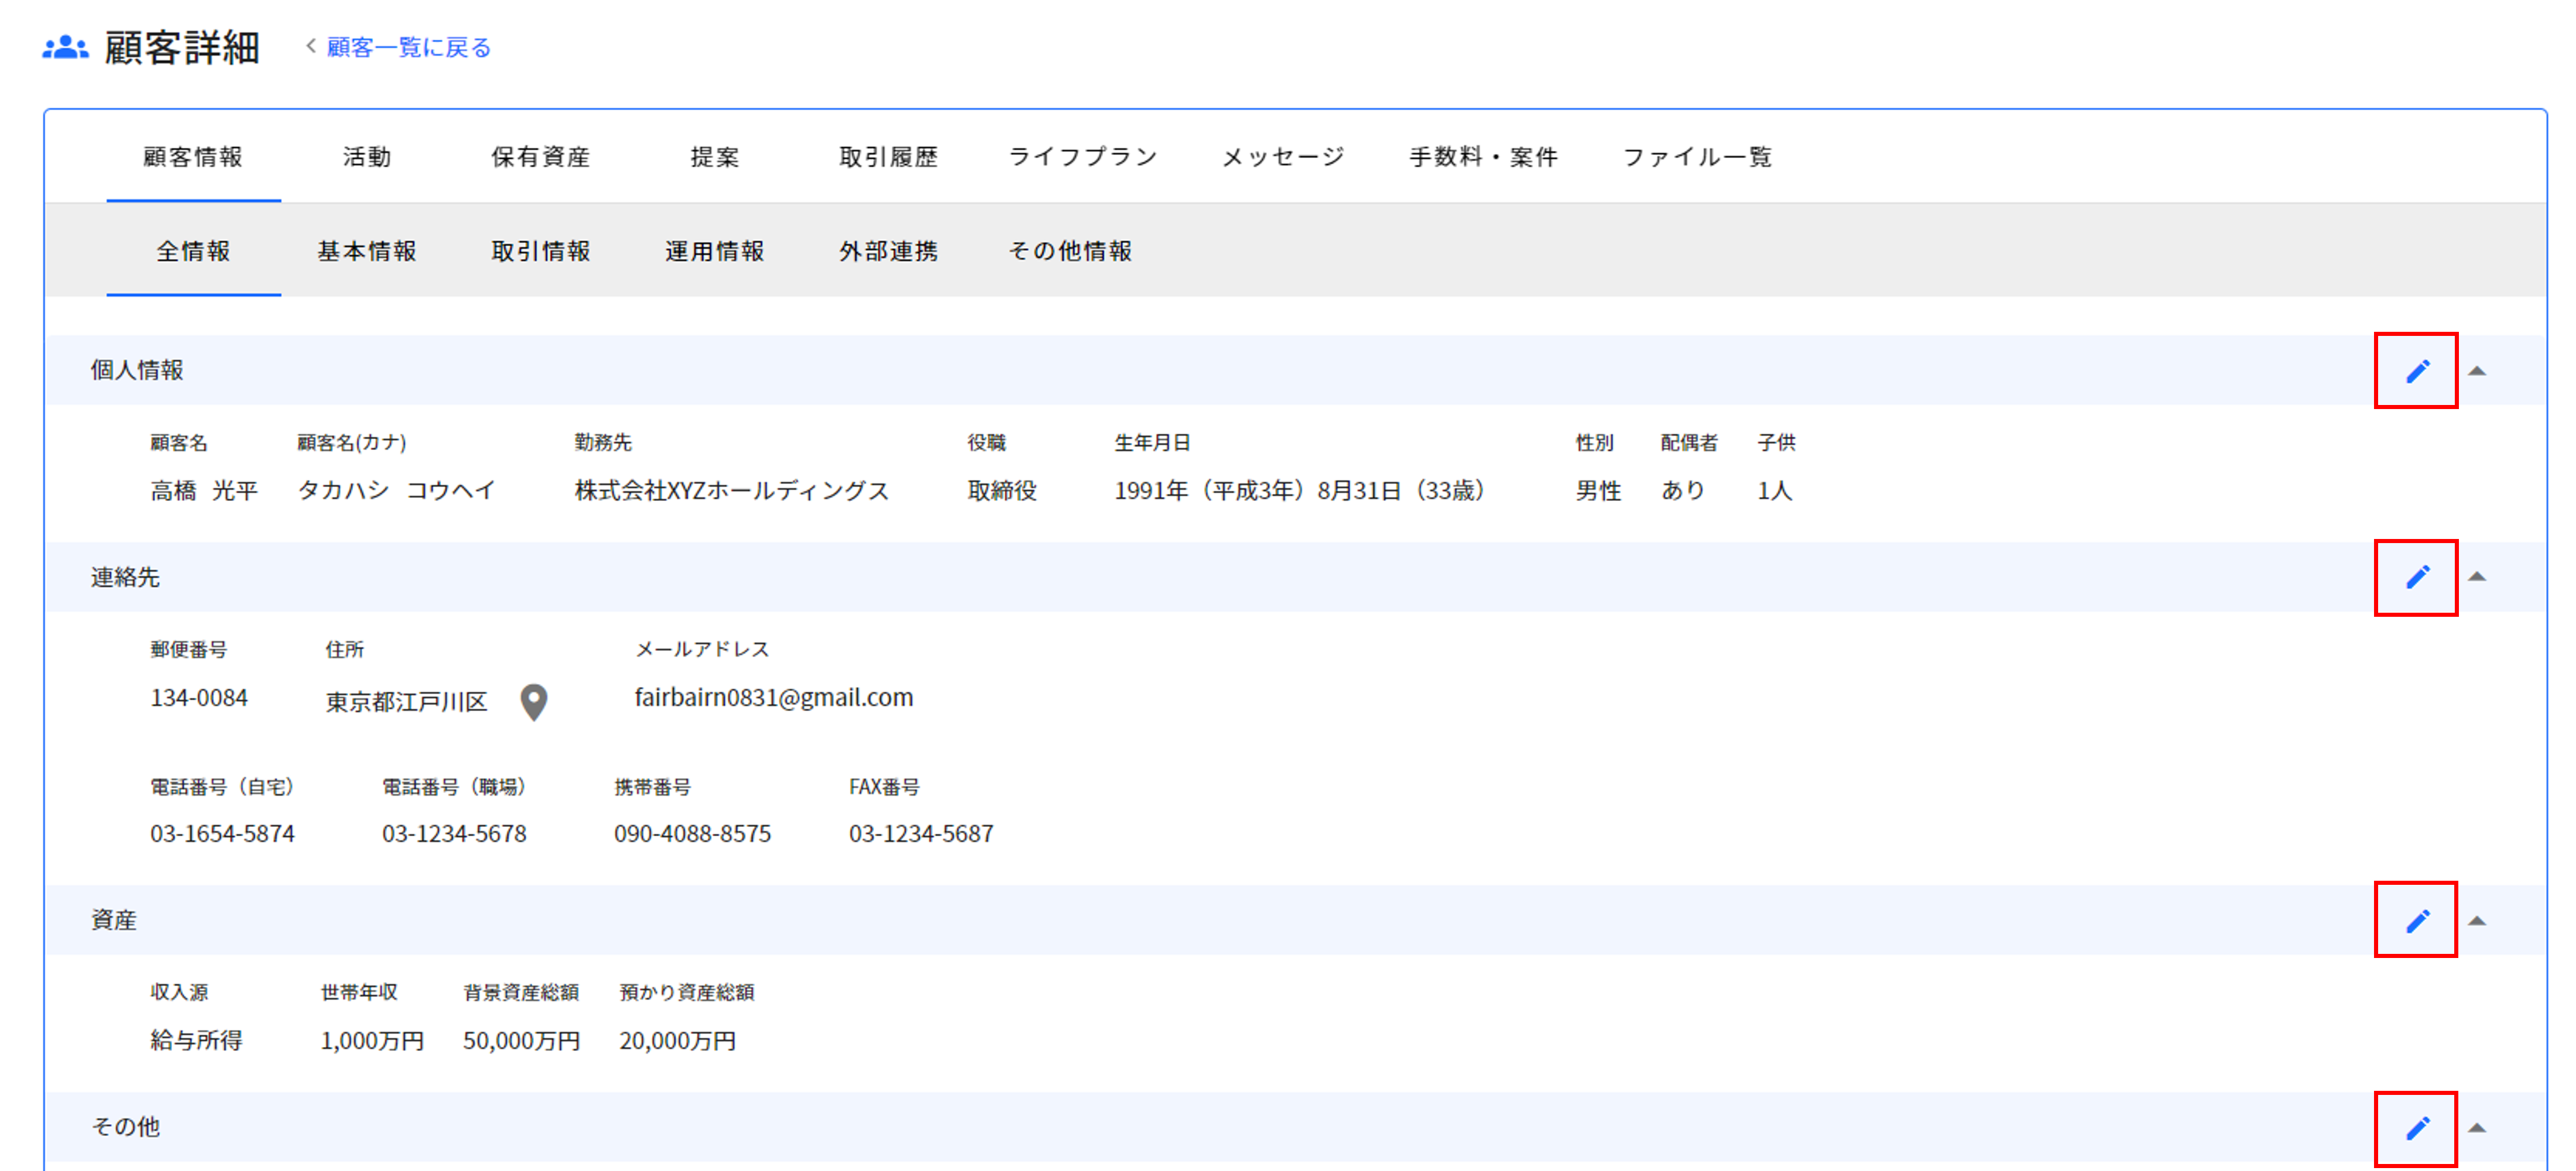Edit the 連絡先 section via pencil icon

point(2416,577)
